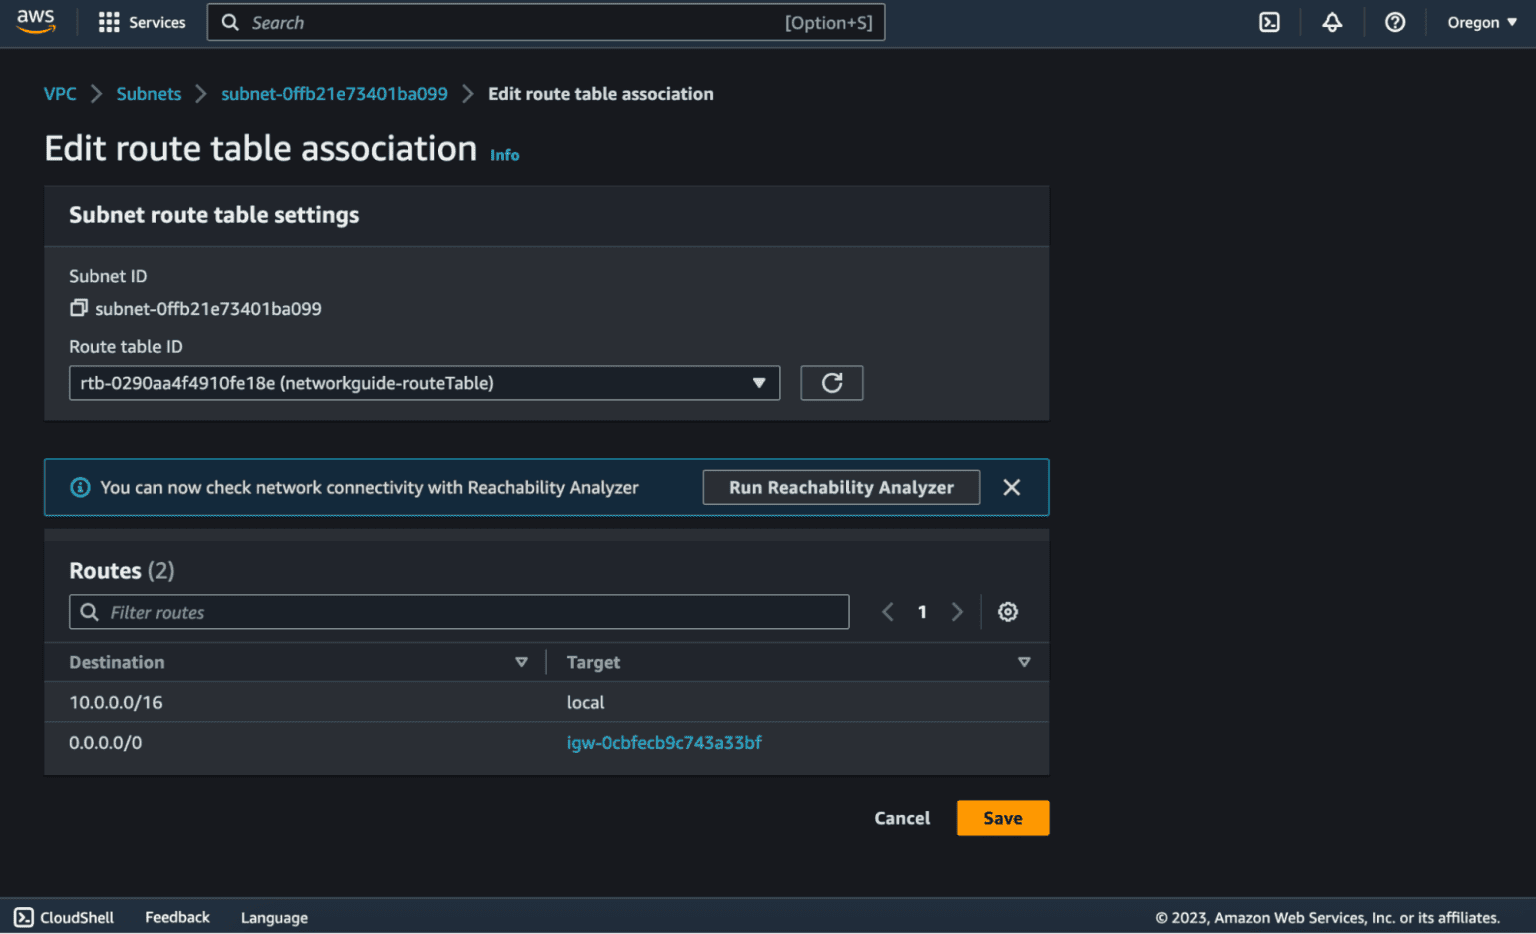
Task: Focus the Filter routes search field
Action: click(470, 612)
